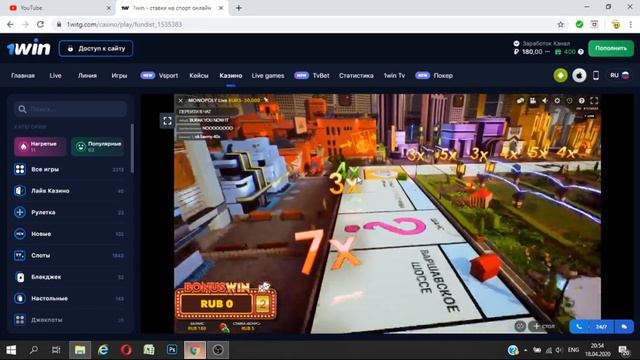Open the Доступ к сайту button
Image resolution: width=640 pixels, height=360 pixels.
coord(96,49)
